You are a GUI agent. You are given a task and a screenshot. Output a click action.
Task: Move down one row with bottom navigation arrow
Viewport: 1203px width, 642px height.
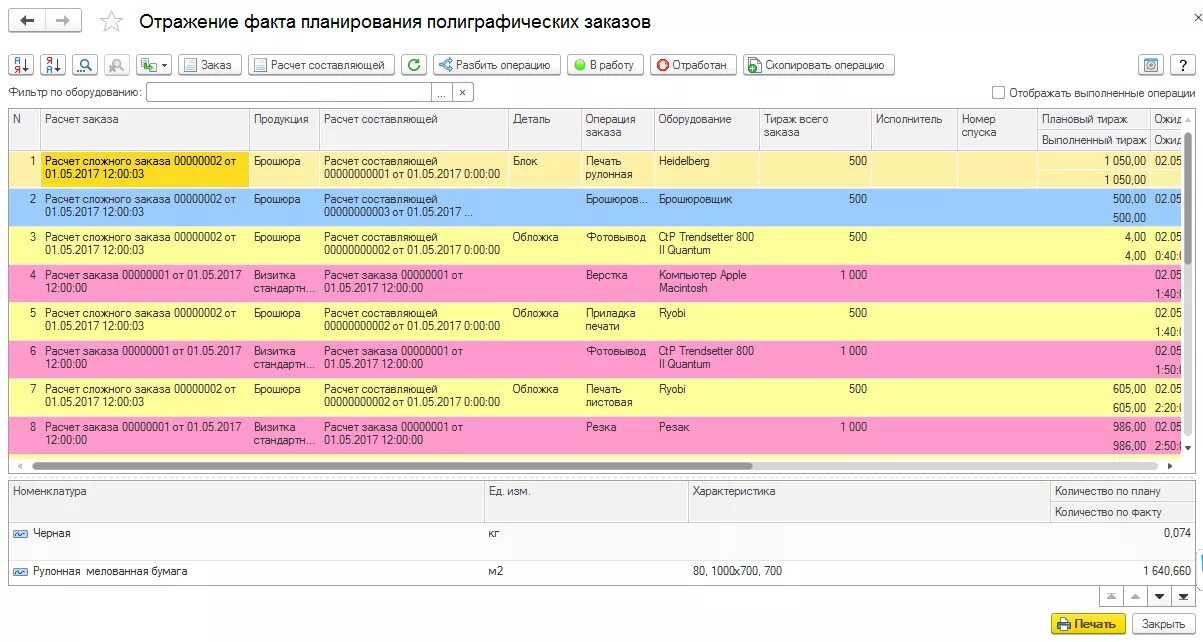point(1159,597)
